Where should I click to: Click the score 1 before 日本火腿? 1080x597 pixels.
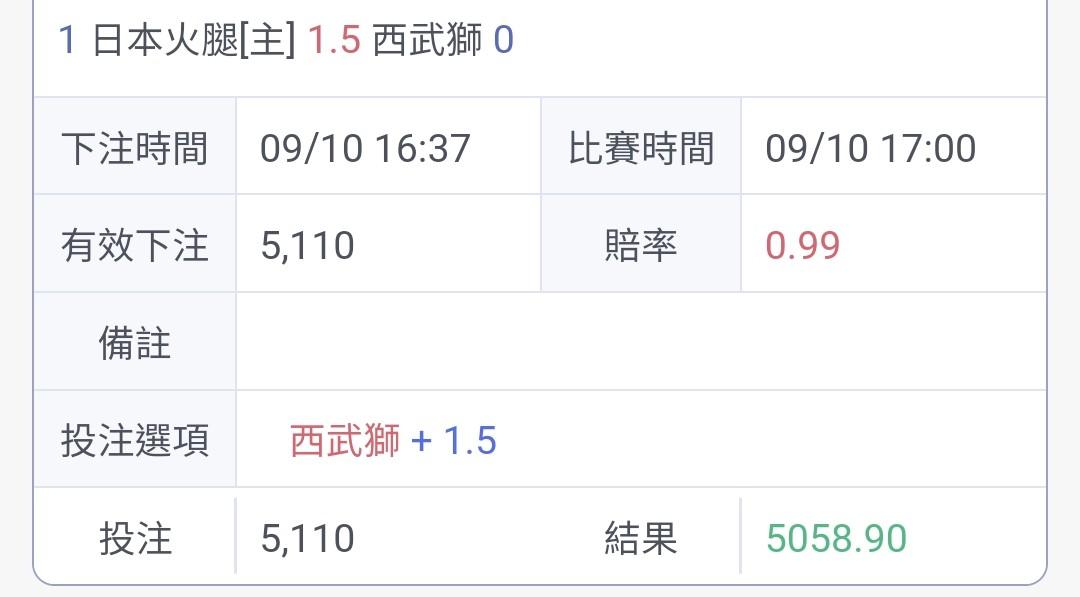(67, 39)
